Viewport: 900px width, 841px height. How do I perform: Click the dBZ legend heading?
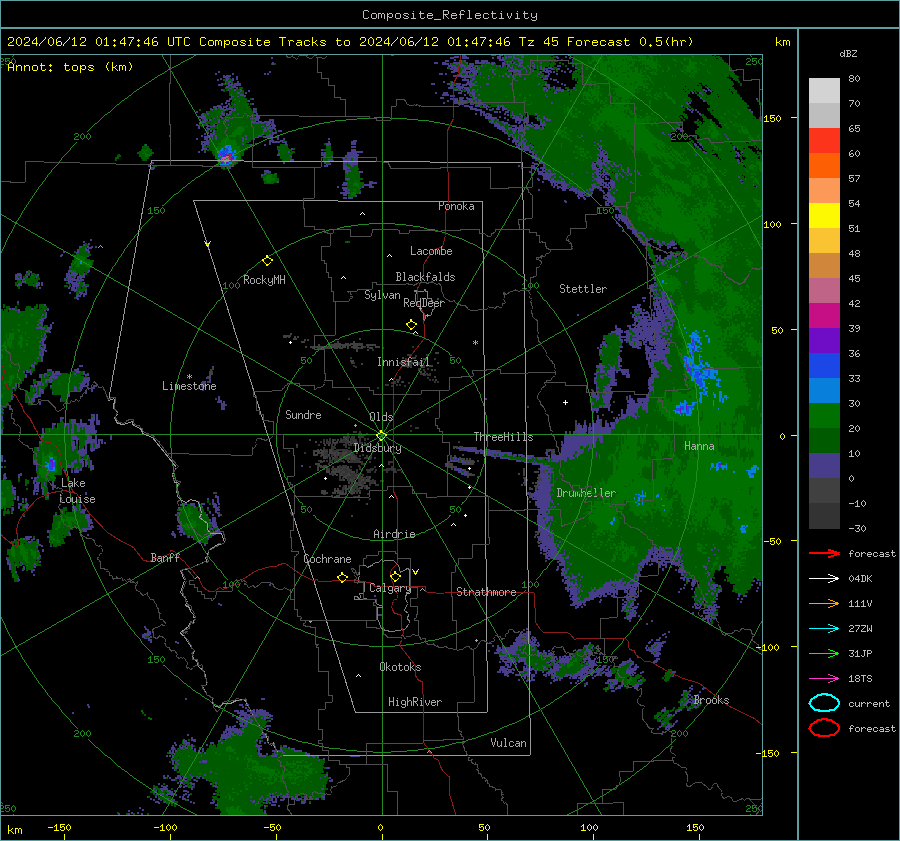click(x=848, y=54)
